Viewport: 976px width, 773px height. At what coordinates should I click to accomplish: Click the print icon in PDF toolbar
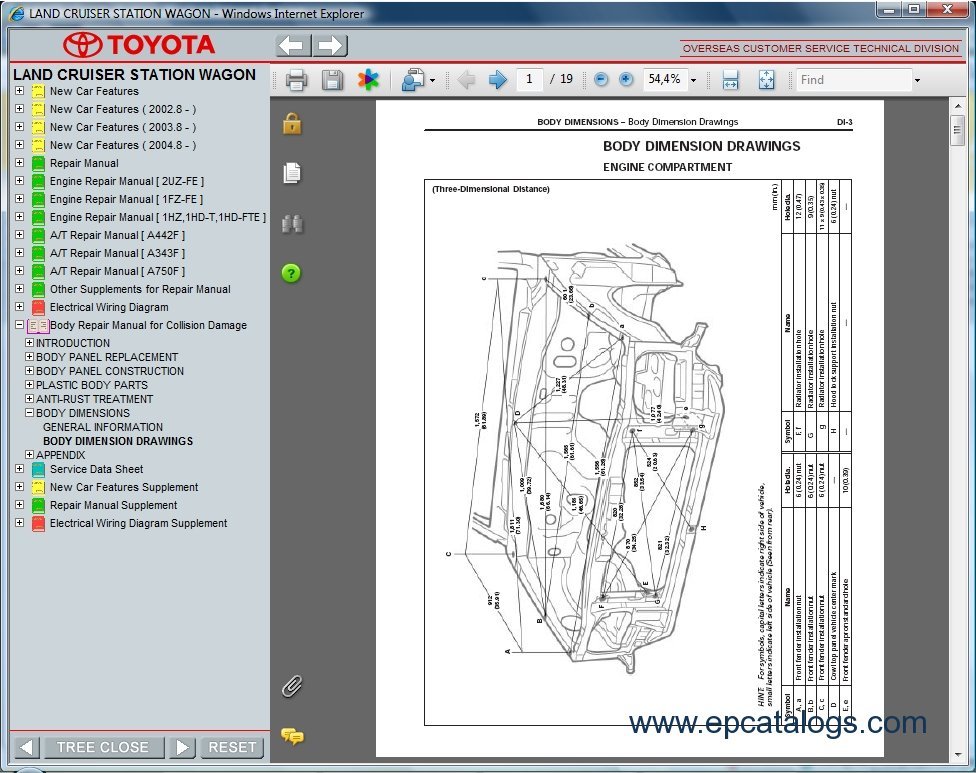point(296,80)
